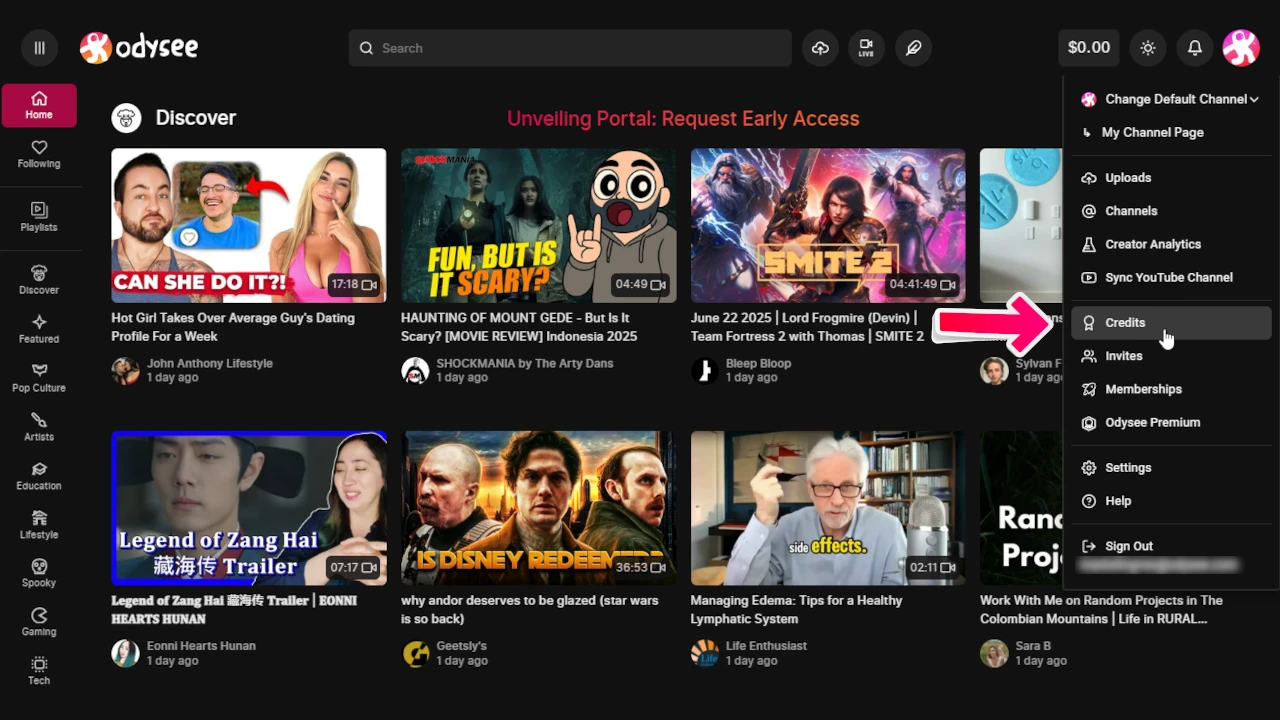This screenshot has width=1280, height=720.
Task: Open Creator Analytics menu item
Action: tap(1170, 244)
